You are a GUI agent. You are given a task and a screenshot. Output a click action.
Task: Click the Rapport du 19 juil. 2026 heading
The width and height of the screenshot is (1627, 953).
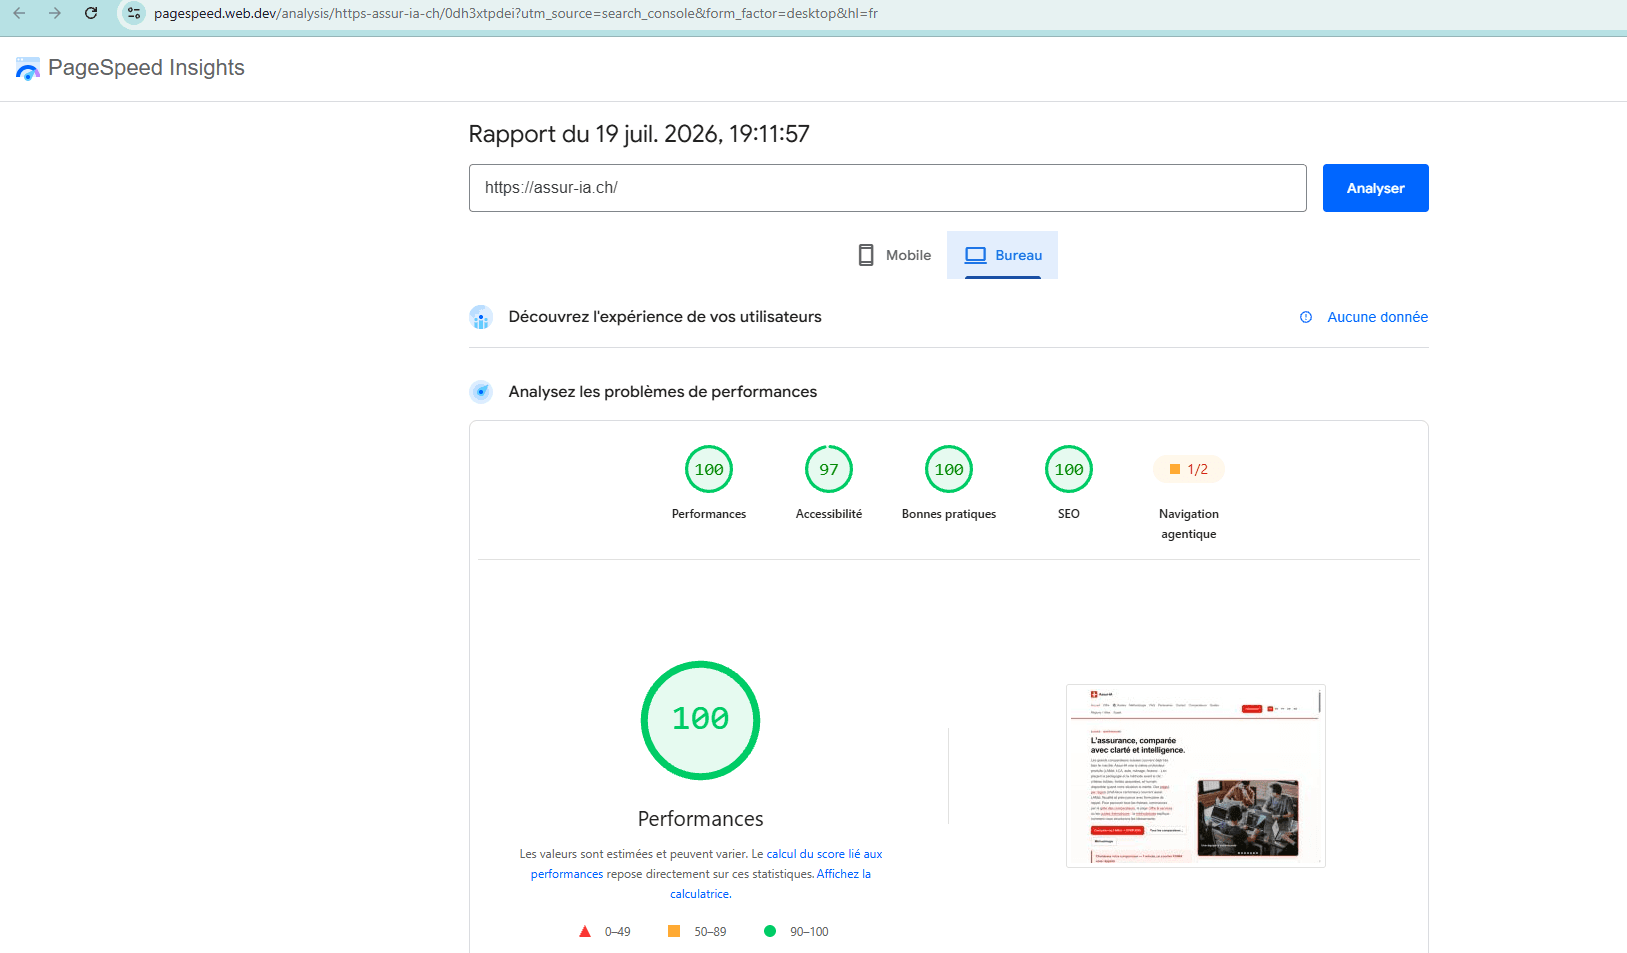point(639,134)
